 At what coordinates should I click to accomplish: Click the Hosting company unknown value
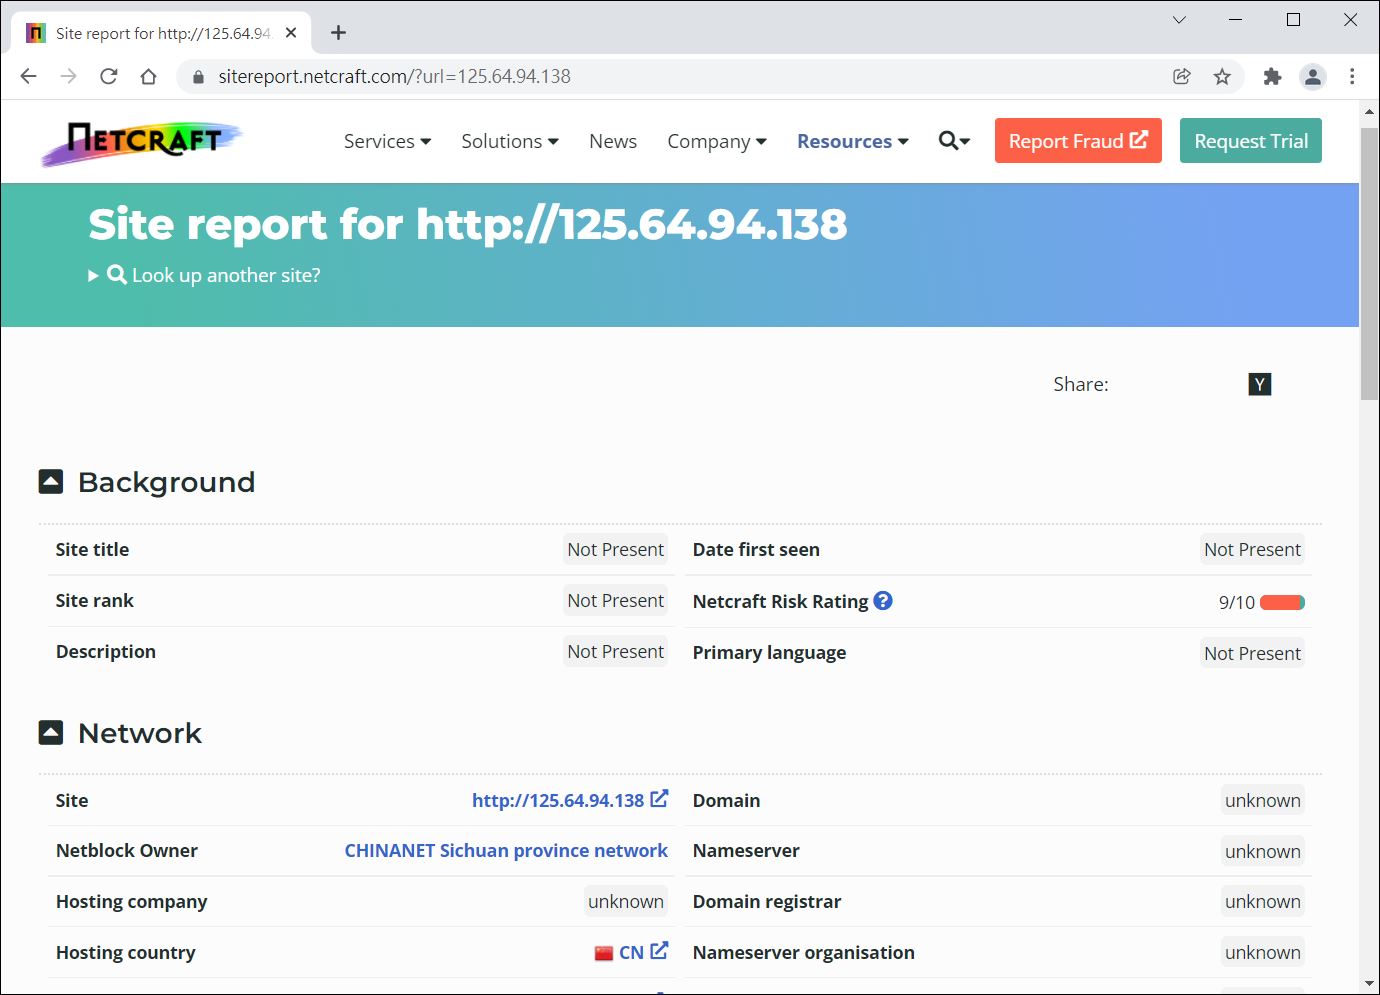pyautogui.click(x=625, y=901)
